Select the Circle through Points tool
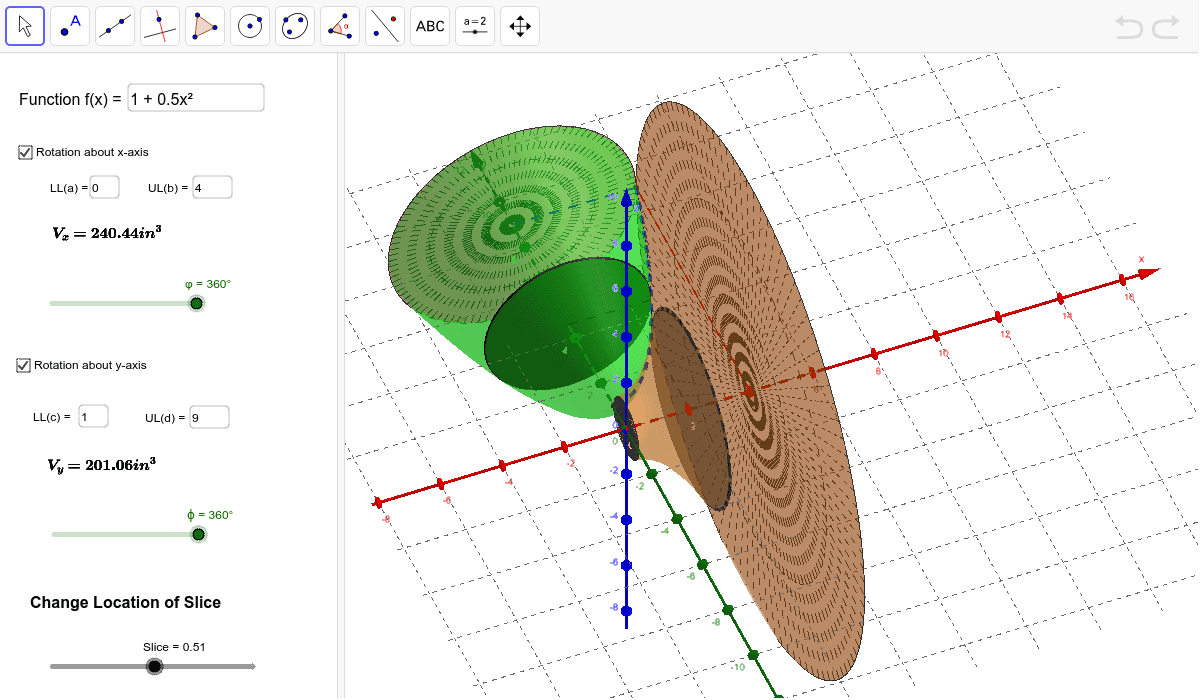This screenshot has width=1200, height=700. coord(294,25)
